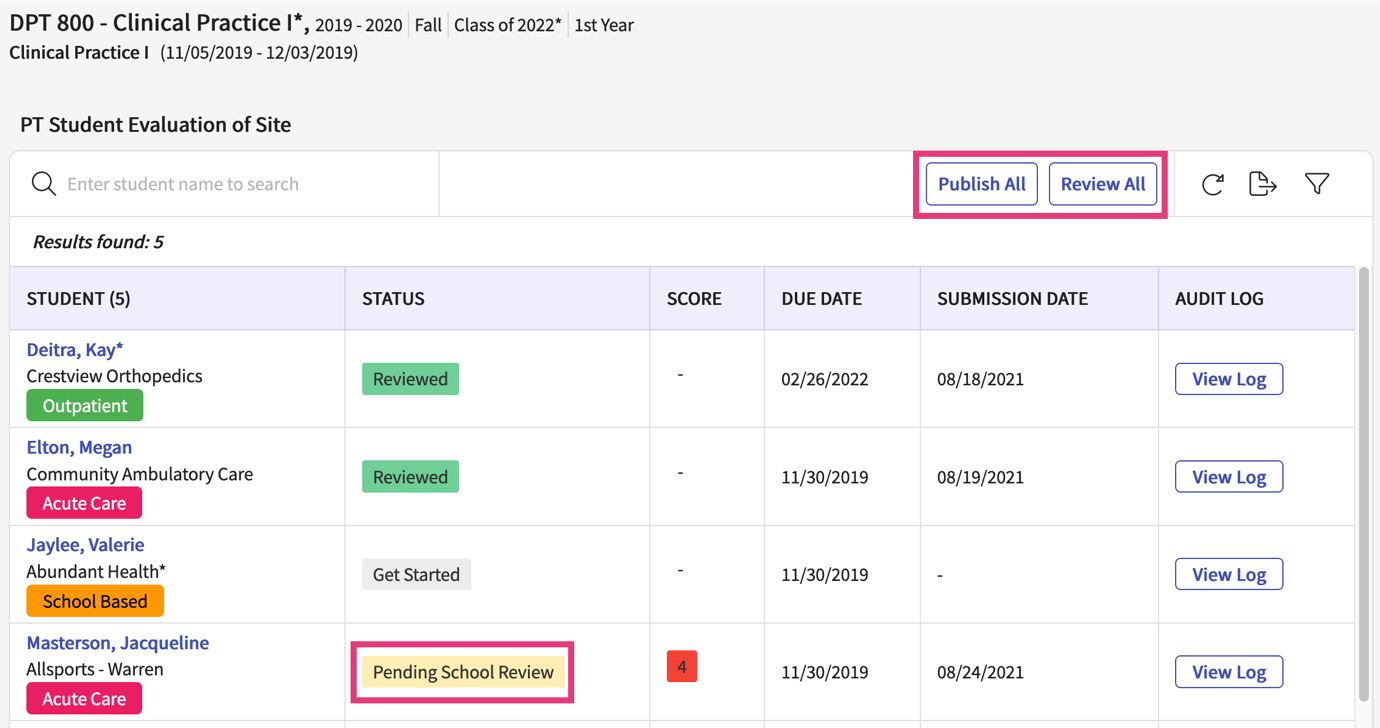1380x728 pixels.
Task: View audit log for Elton, Megan
Action: click(1228, 477)
